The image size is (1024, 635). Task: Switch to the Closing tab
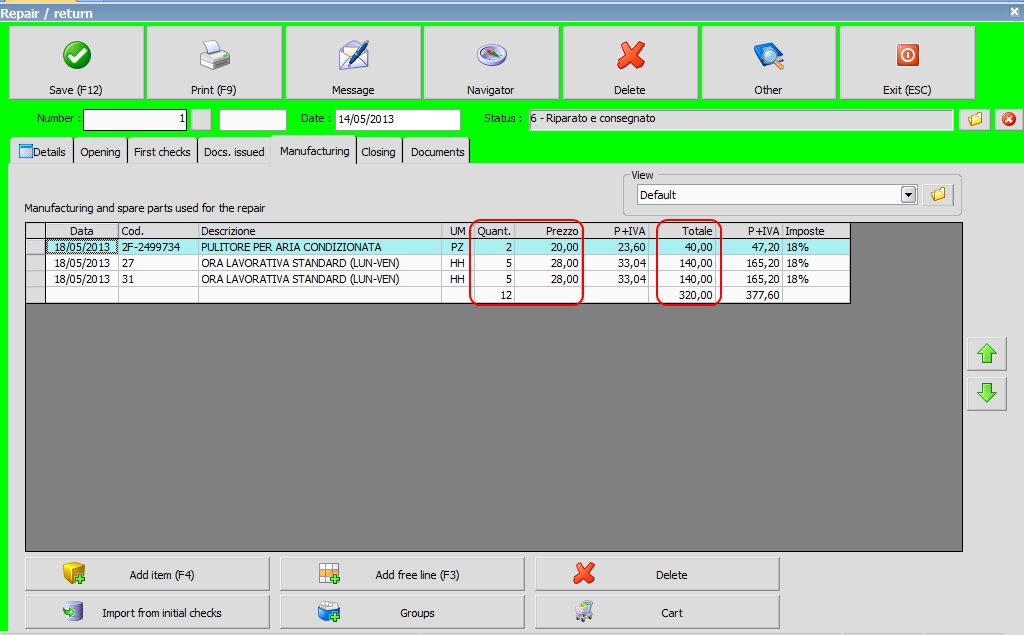point(378,152)
